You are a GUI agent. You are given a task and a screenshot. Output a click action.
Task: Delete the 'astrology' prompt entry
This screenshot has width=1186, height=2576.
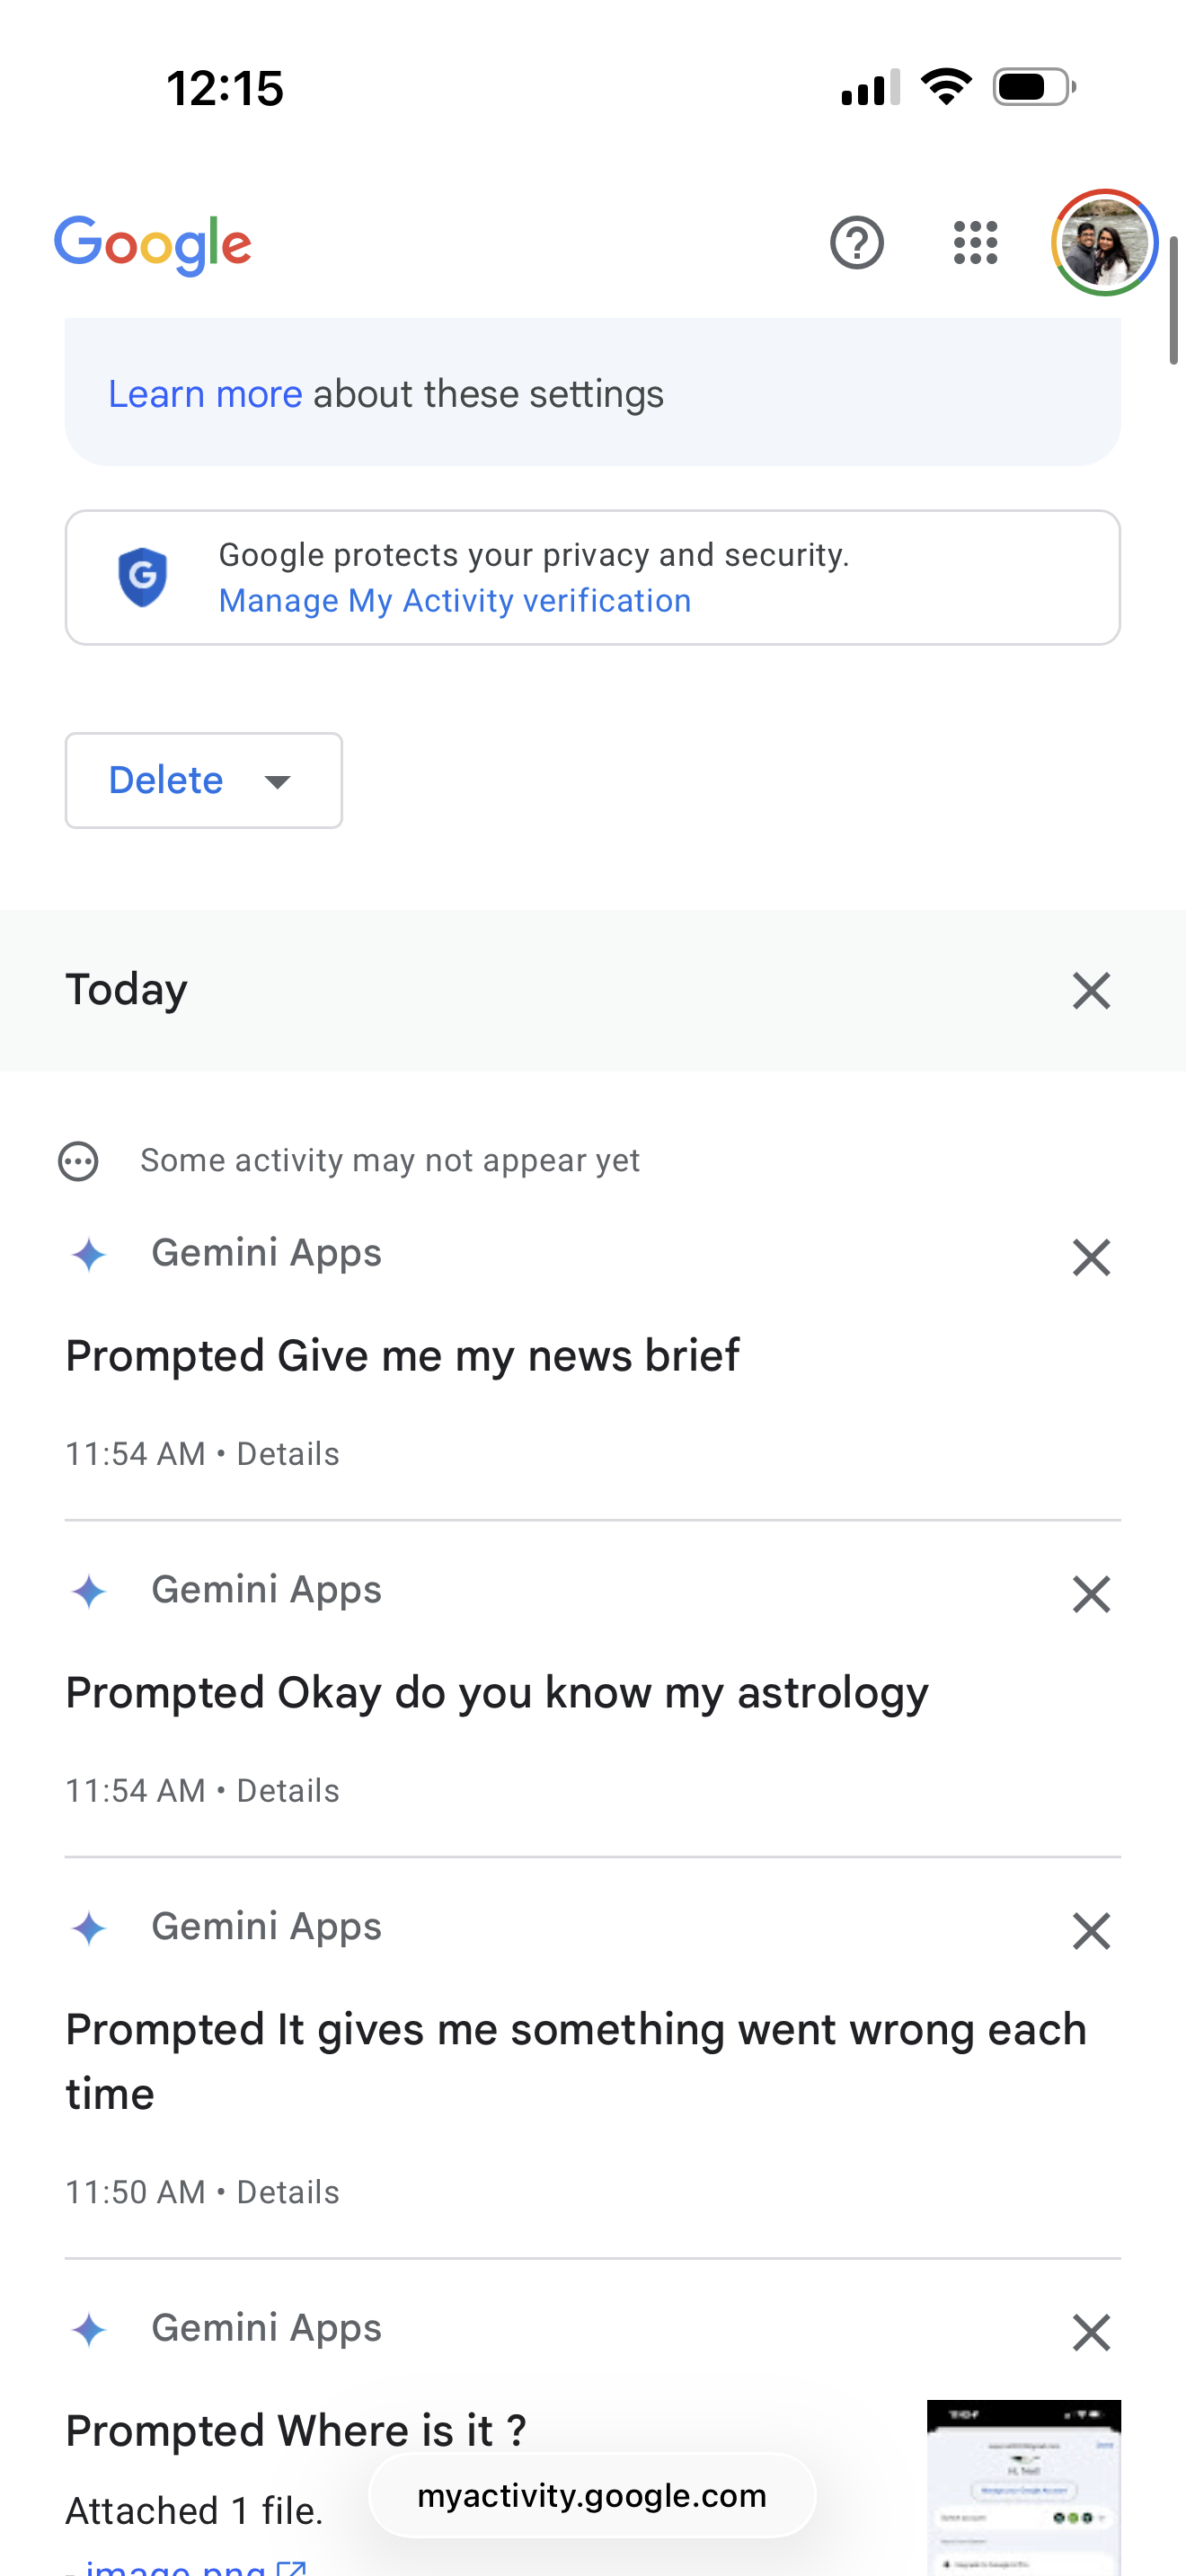1091,1594
